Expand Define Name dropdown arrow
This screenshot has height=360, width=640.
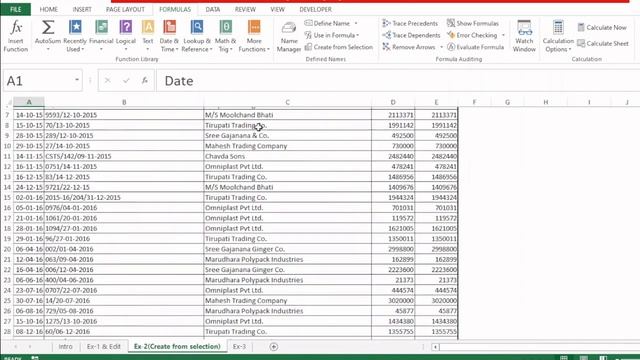(356, 23)
